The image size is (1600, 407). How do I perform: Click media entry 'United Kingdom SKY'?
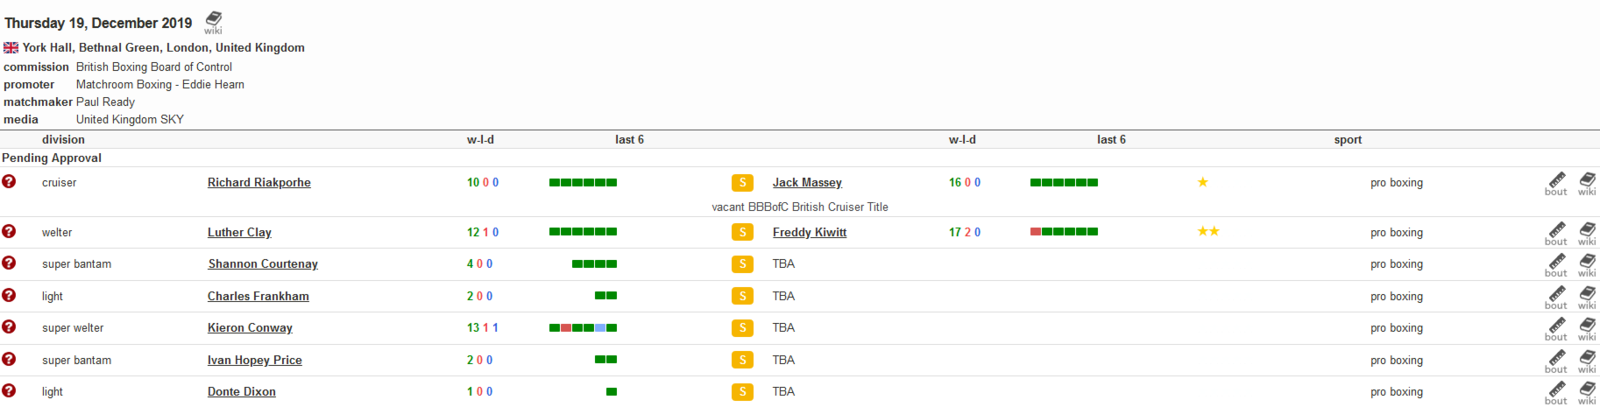pyautogui.click(x=130, y=120)
